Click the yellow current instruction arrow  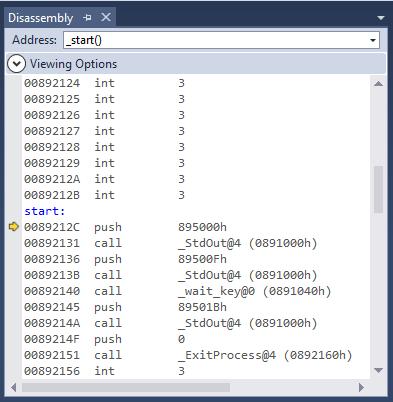pos(14,227)
